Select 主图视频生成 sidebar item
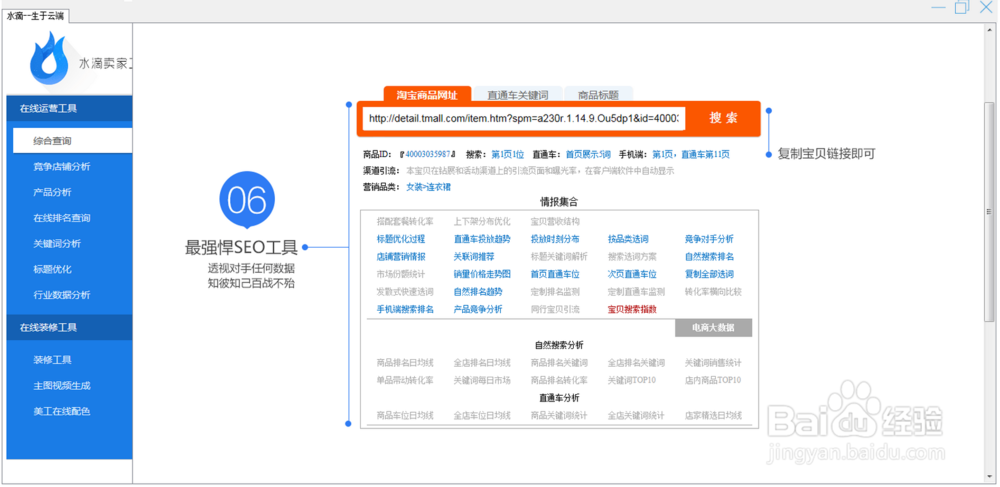 [62, 386]
